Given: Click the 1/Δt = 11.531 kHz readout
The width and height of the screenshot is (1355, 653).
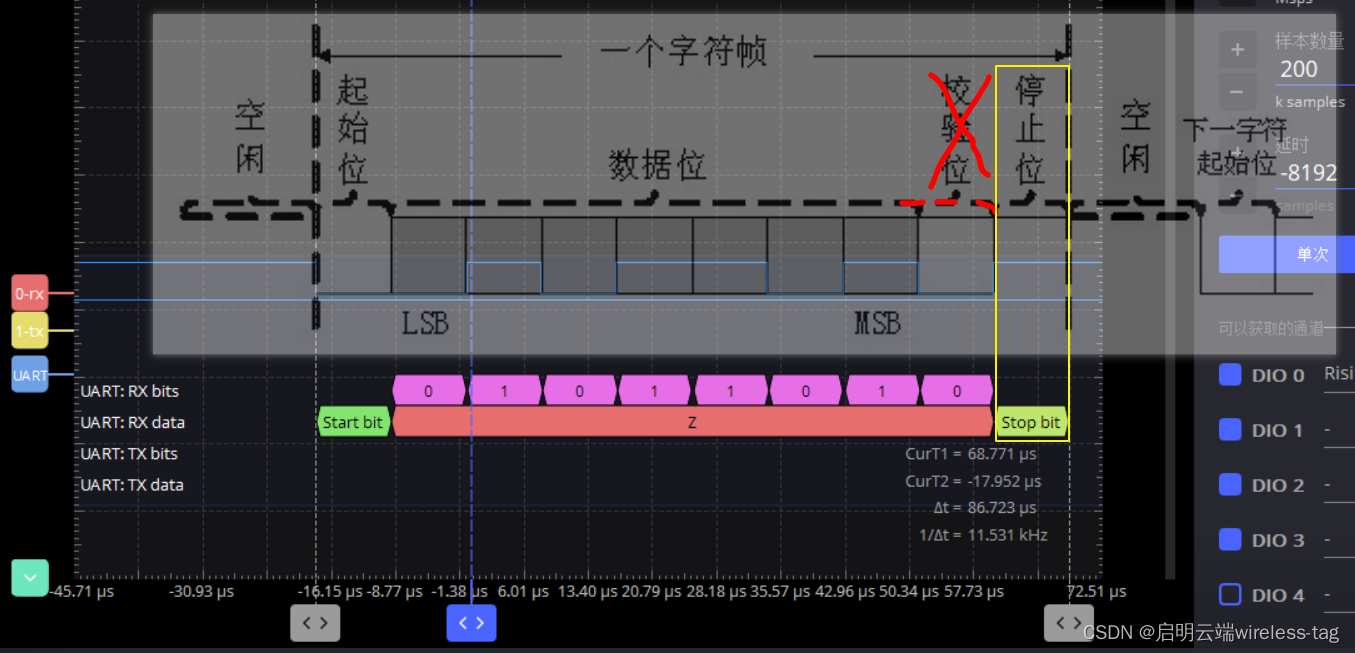Looking at the screenshot, I should pos(983,535).
